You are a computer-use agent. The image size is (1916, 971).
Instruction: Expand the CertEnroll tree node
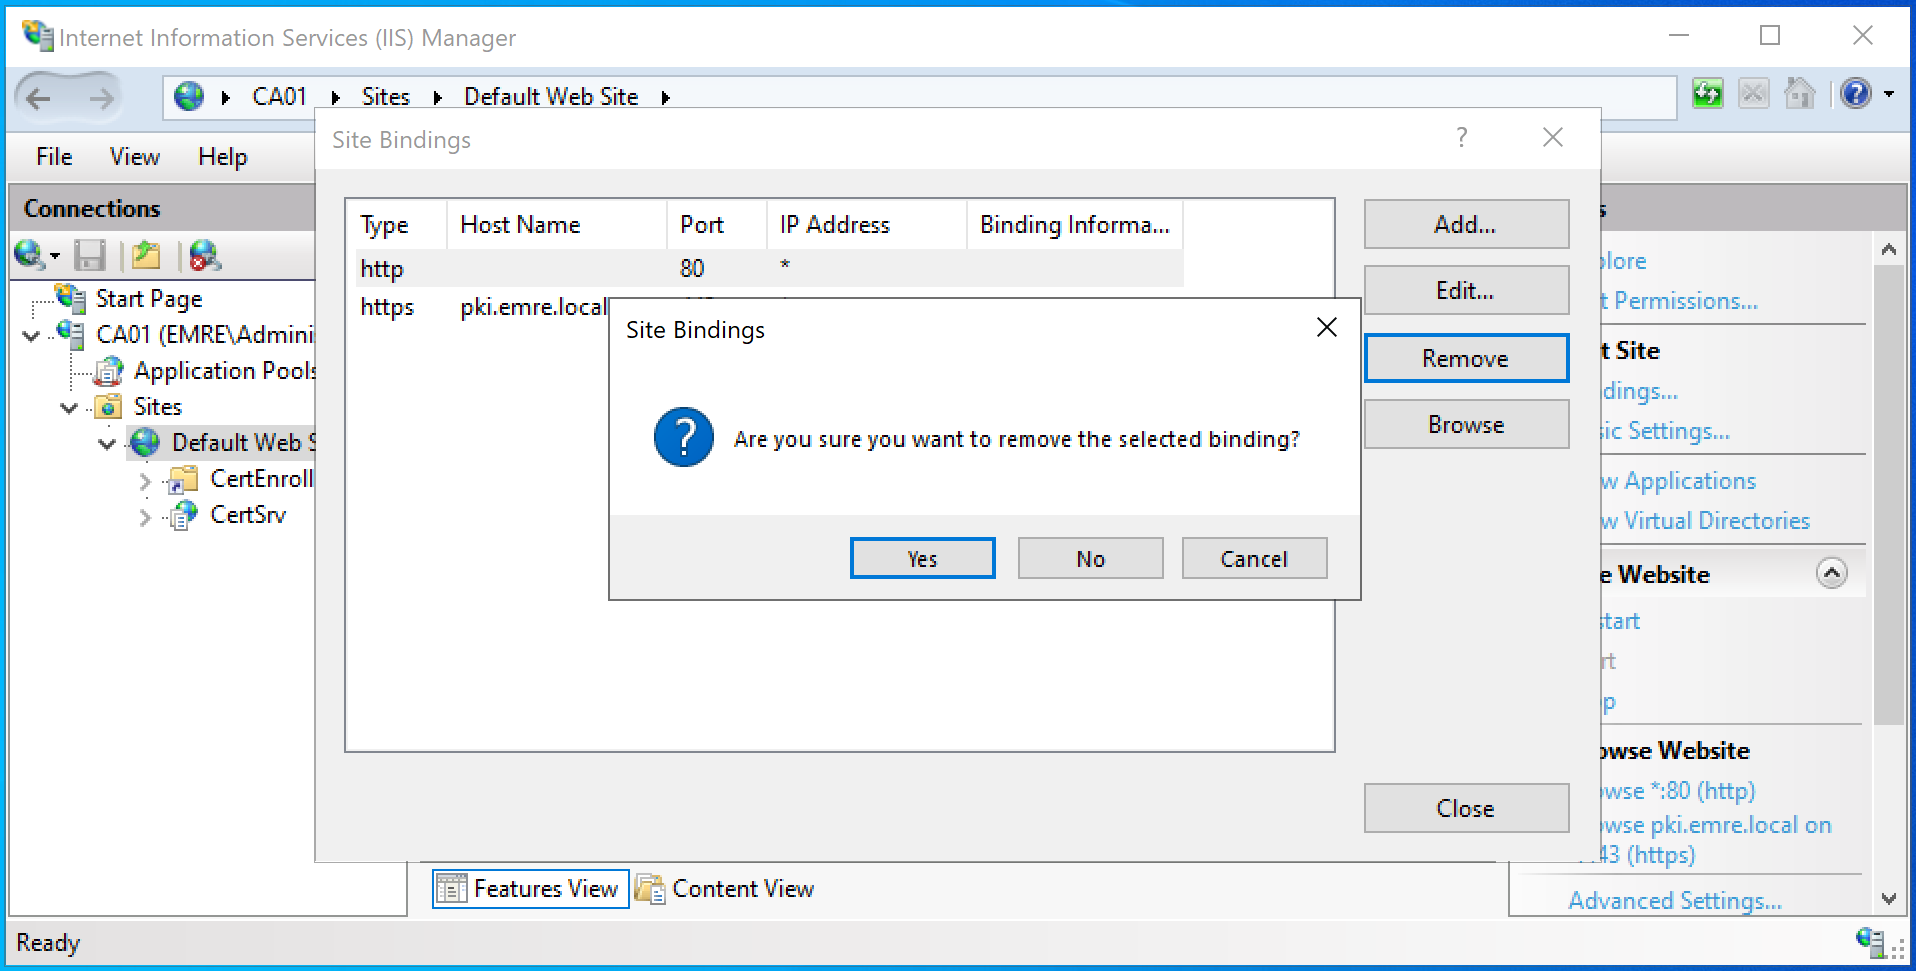[x=145, y=481]
